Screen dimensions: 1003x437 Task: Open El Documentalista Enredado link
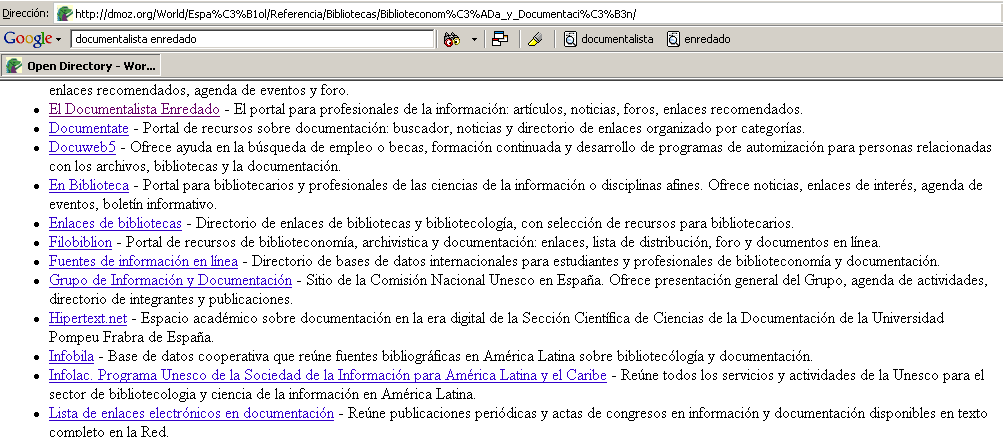[x=134, y=109]
